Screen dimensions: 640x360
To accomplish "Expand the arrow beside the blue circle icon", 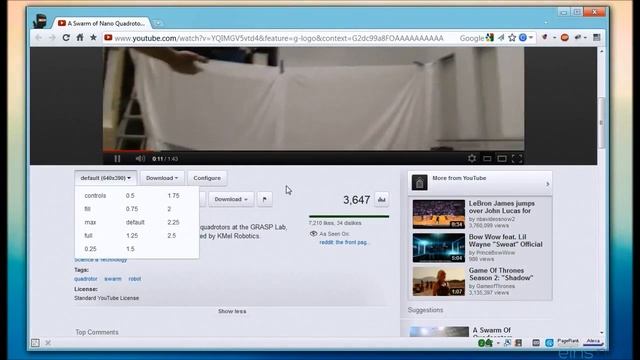I will click(531, 38).
